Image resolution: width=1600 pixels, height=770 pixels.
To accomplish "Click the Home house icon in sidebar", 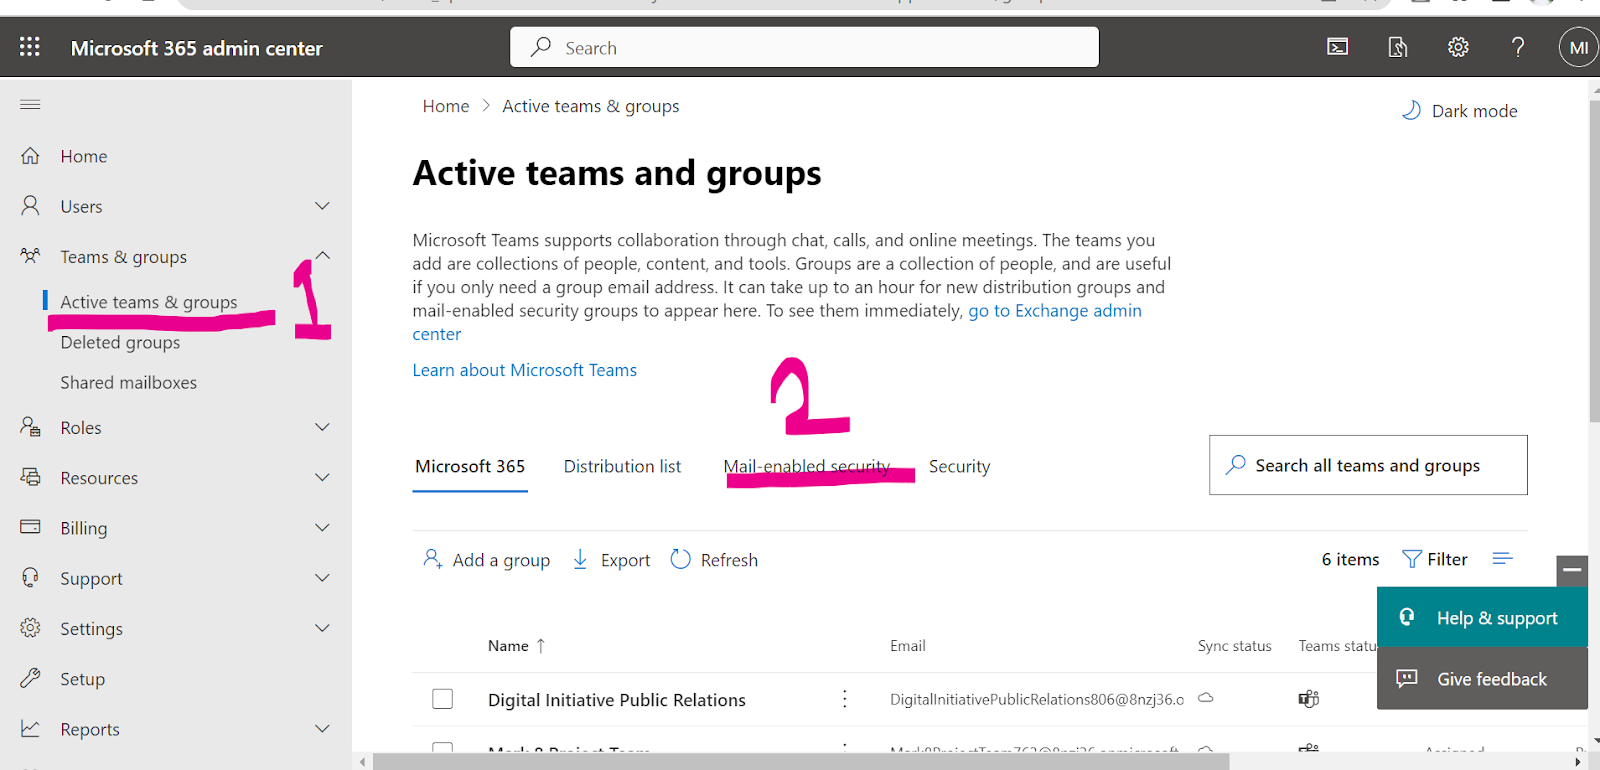I will click(x=31, y=156).
